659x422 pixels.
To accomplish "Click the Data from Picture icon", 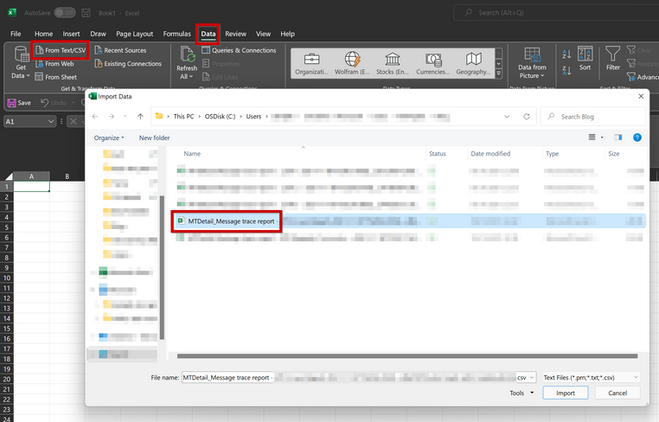I will (x=532, y=55).
